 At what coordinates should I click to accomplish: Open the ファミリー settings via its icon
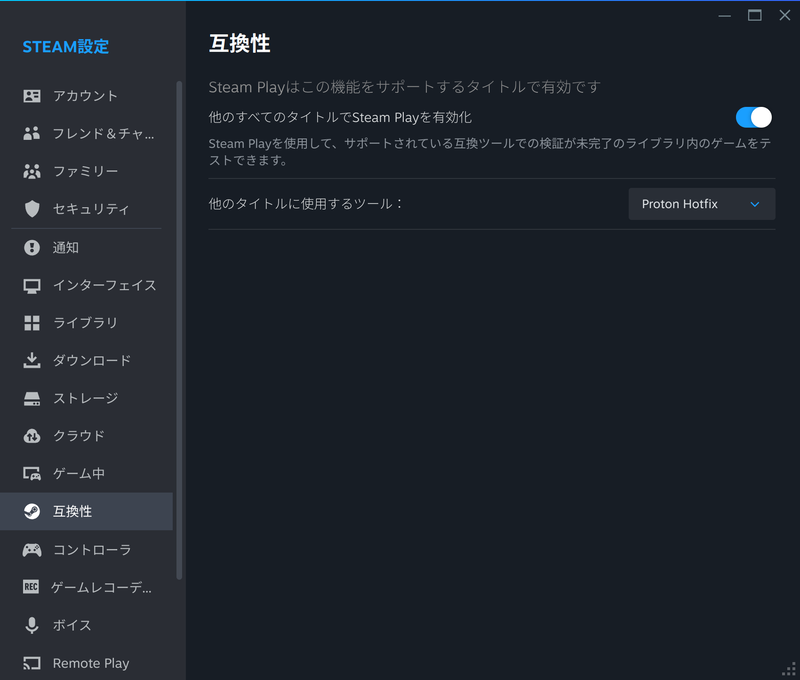(x=33, y=171)
